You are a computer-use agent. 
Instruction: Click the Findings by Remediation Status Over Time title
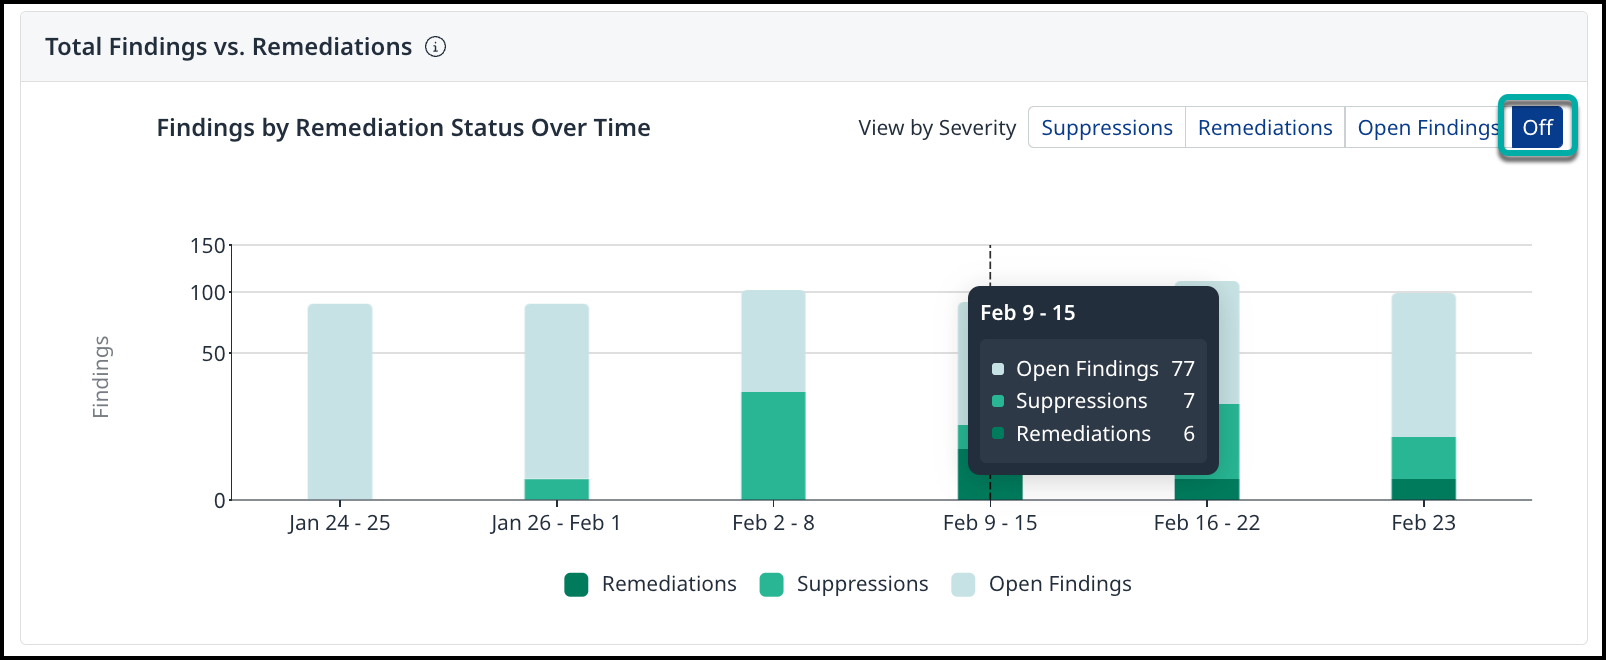point(403,128)
